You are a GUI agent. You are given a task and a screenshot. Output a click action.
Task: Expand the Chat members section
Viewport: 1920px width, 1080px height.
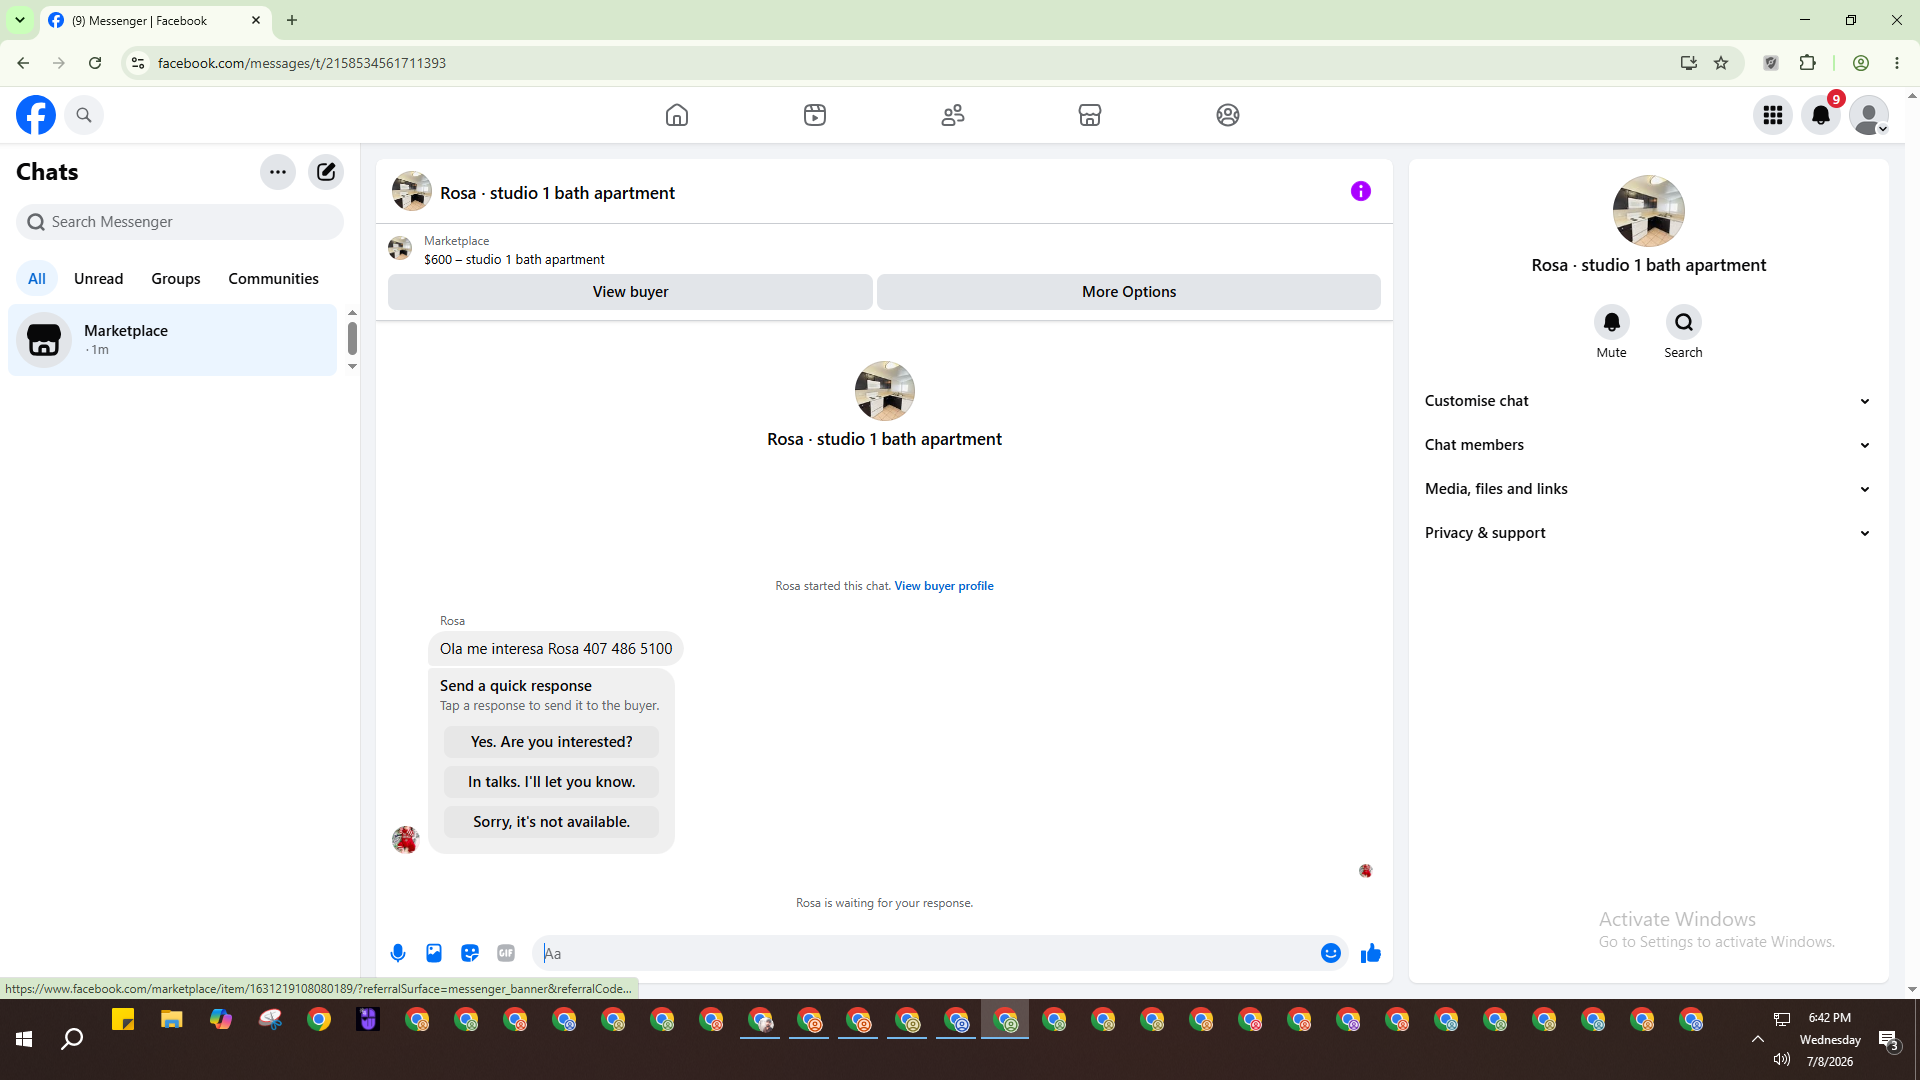[x=1649, y=445]
